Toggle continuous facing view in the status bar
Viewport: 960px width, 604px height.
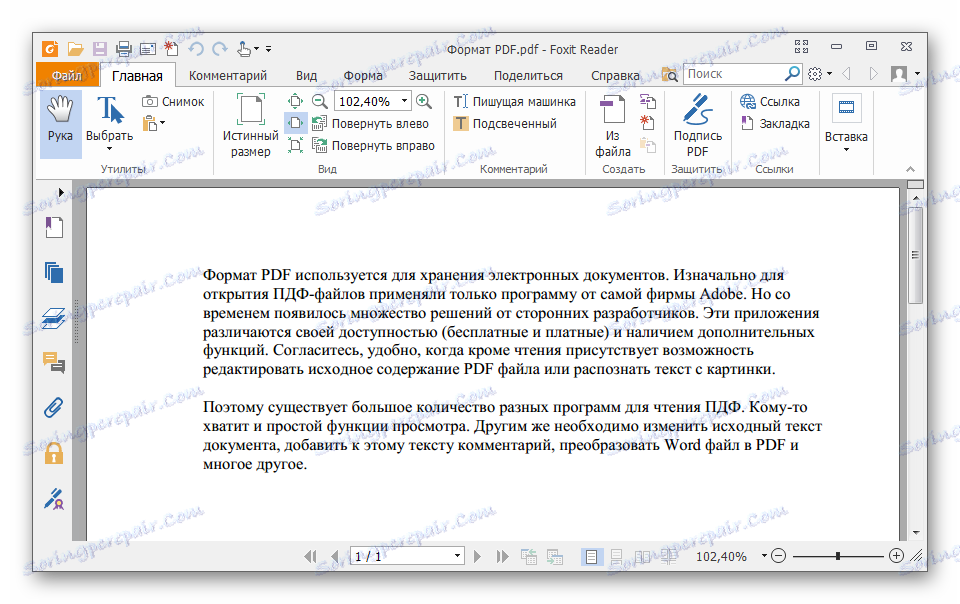[669, 556]
